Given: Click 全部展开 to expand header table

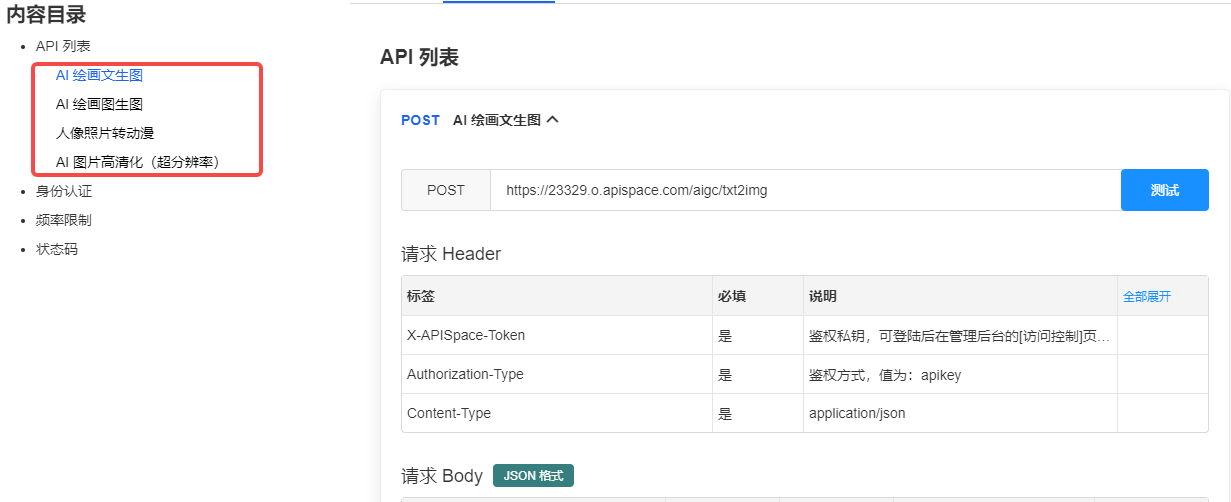Looking at the screenshot, I should [x=1147, y=297].
